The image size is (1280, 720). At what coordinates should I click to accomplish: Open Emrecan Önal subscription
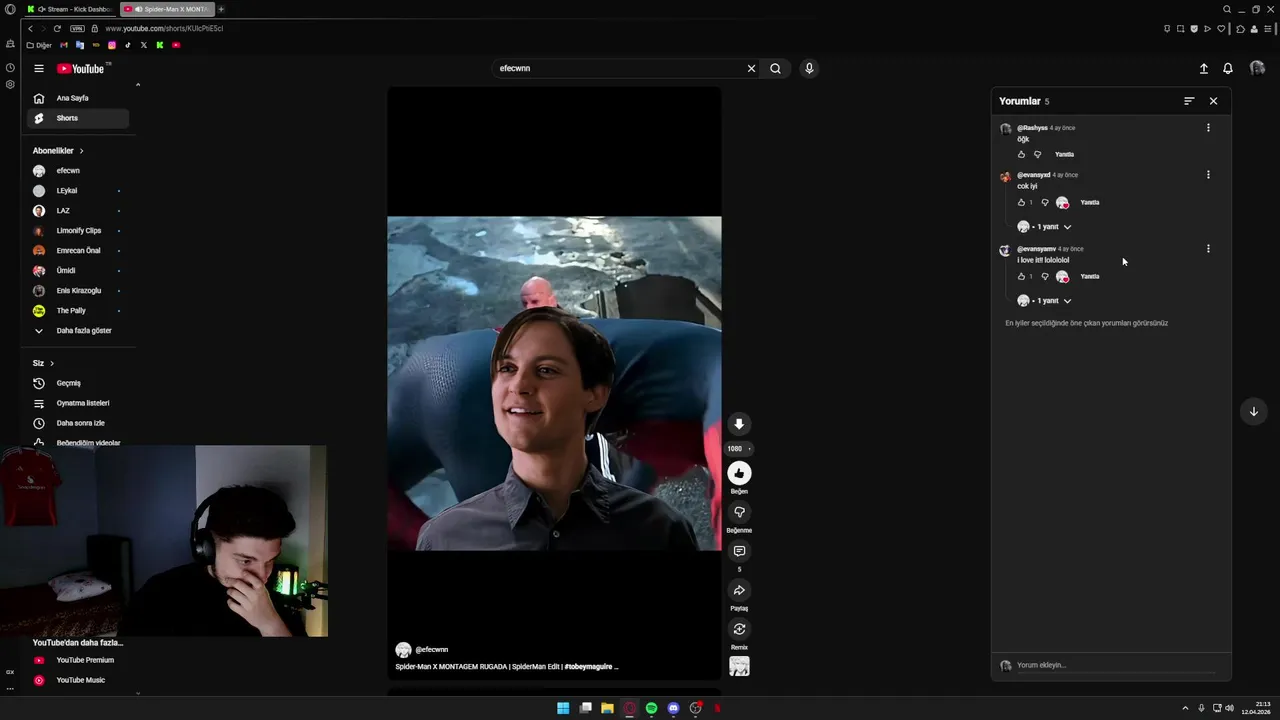[78, 251]
